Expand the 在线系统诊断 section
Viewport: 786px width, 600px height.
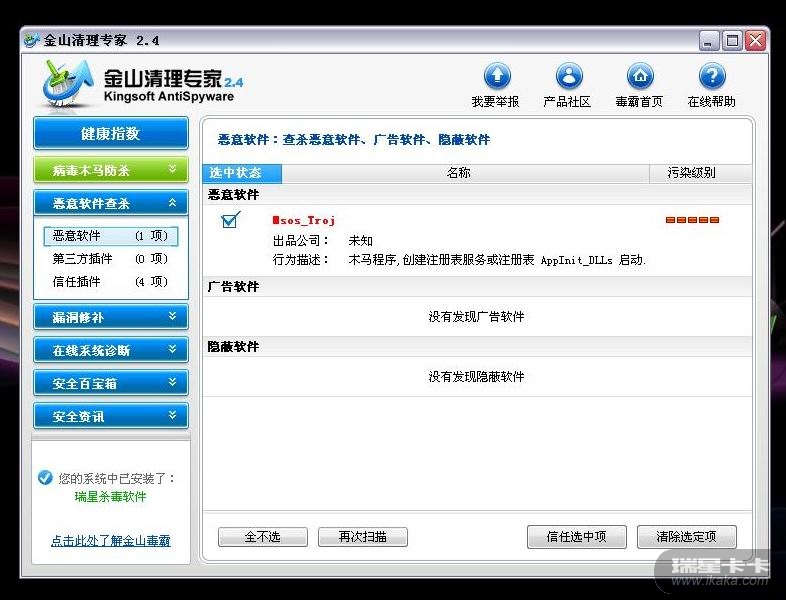[x=111, y=350]
